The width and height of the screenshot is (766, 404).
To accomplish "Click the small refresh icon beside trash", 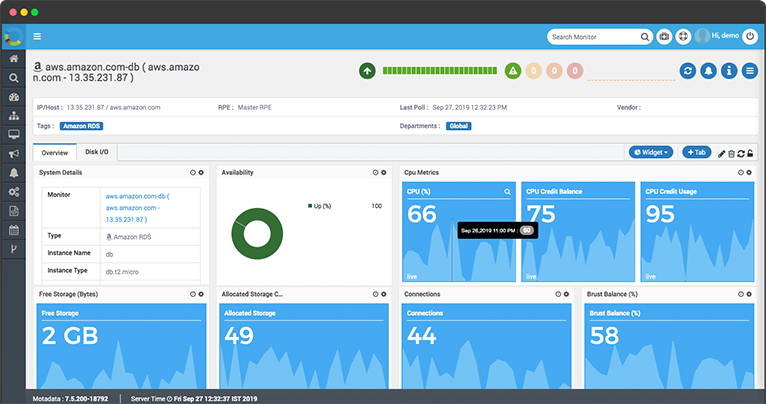I will point(741,153).
